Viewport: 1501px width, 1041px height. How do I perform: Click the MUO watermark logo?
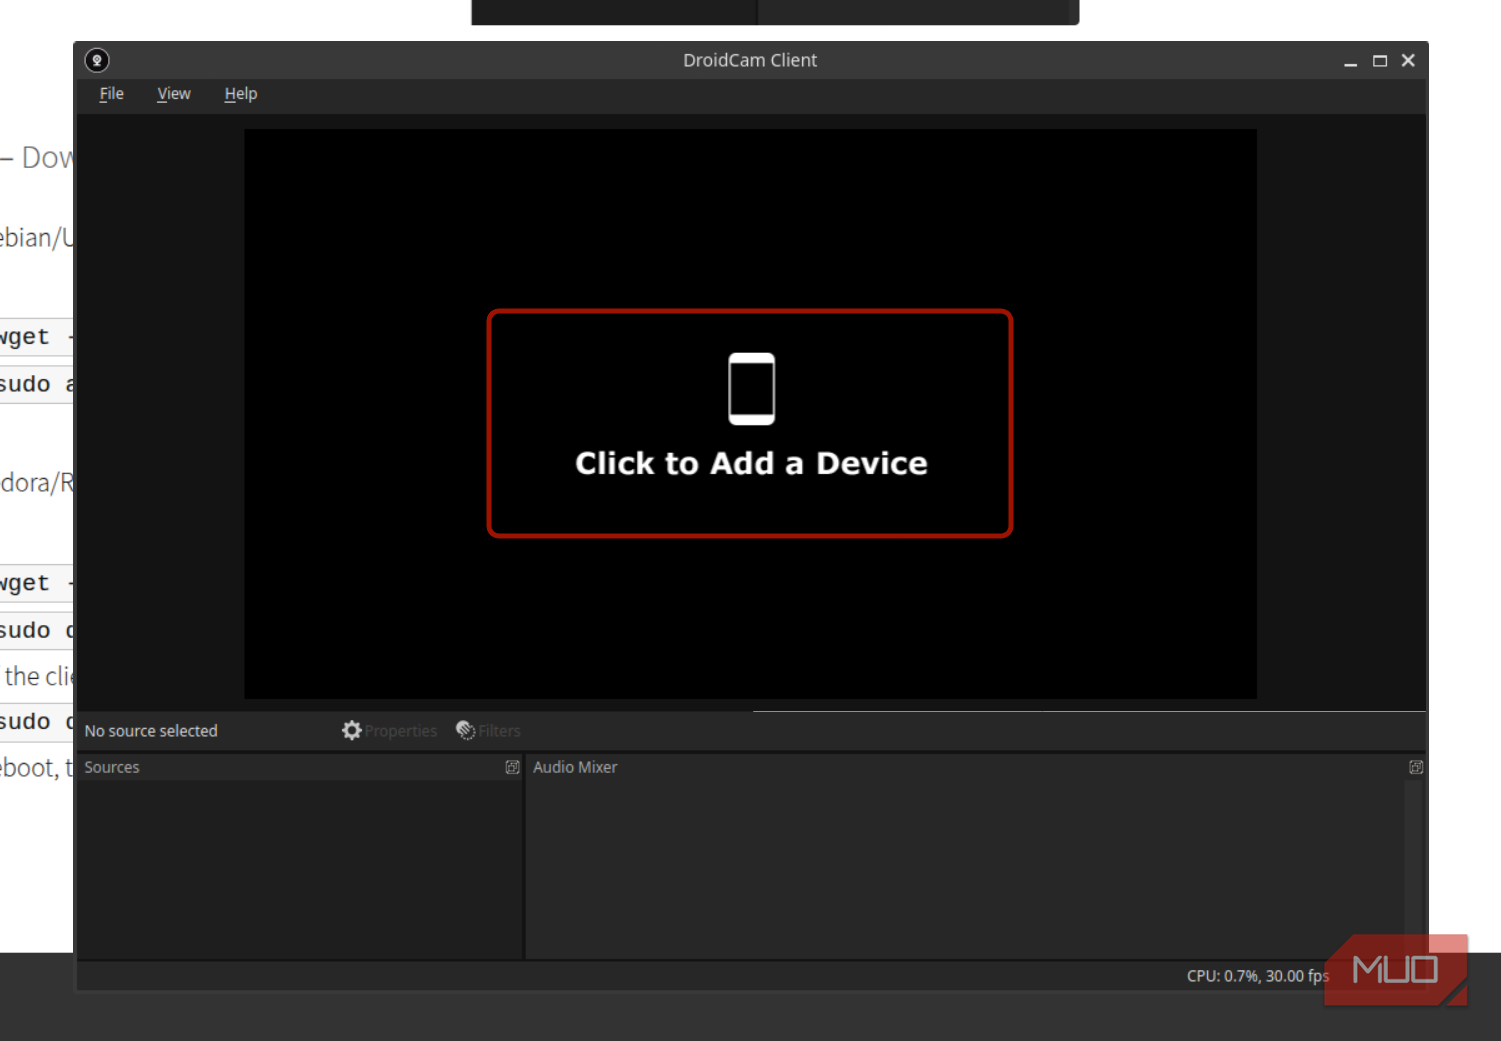pyautogui.click(x=1396, y=969)
